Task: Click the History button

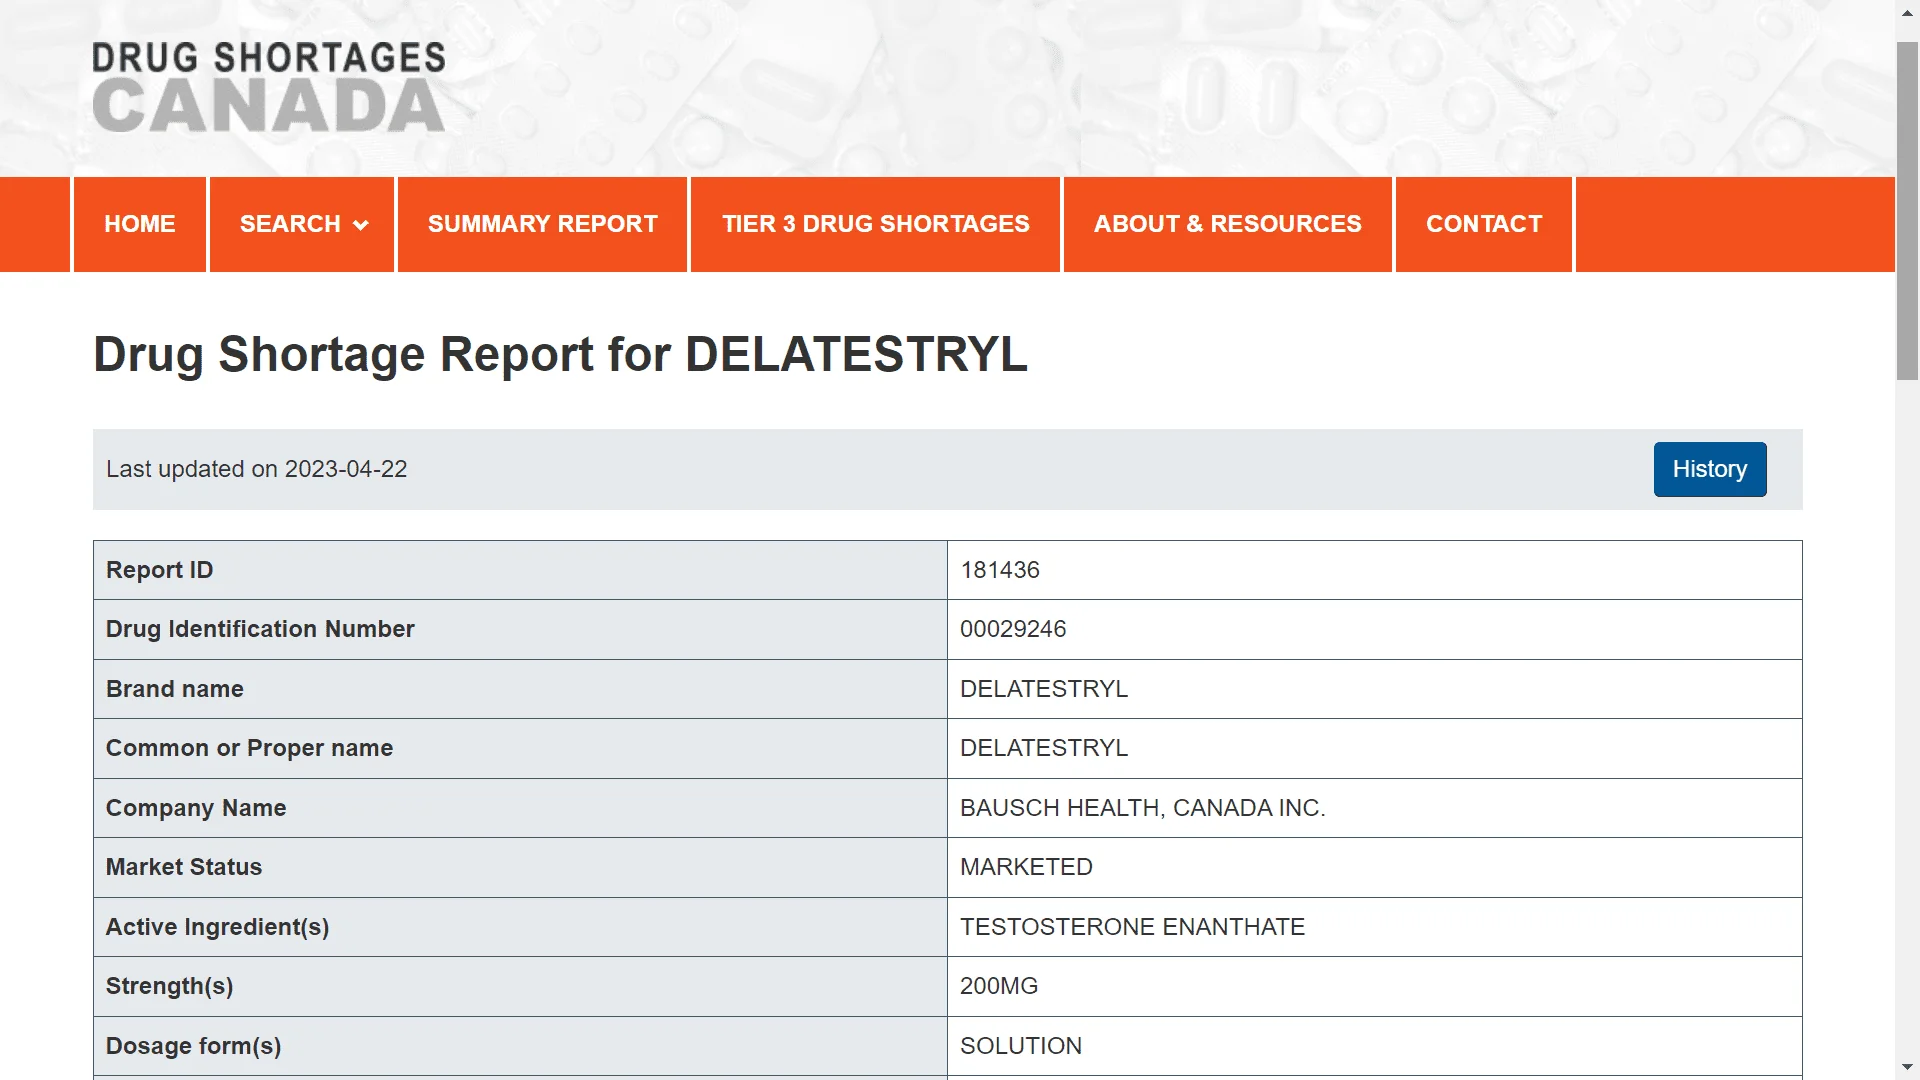Action: tap(1710, 469)
